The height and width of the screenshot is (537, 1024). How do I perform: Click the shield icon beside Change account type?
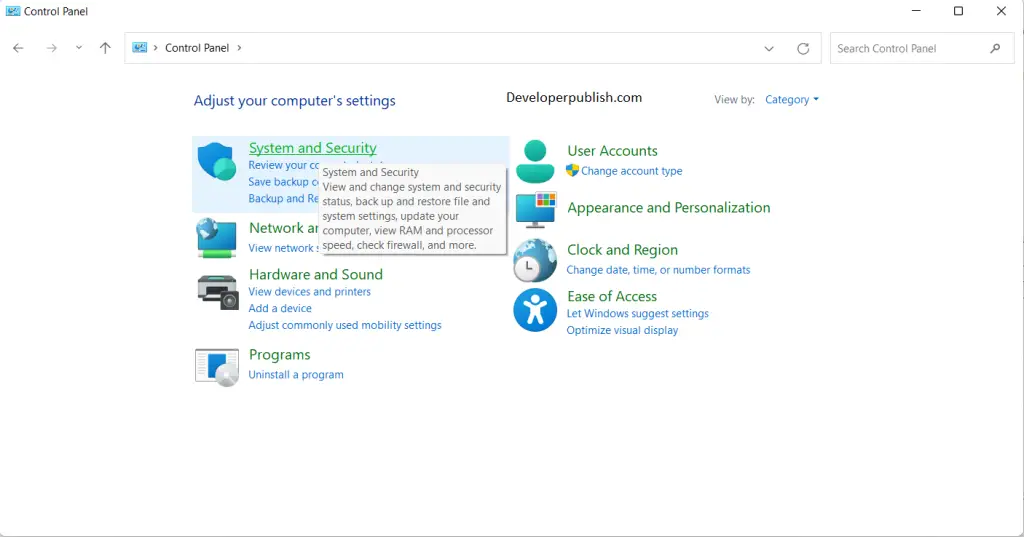572,171
